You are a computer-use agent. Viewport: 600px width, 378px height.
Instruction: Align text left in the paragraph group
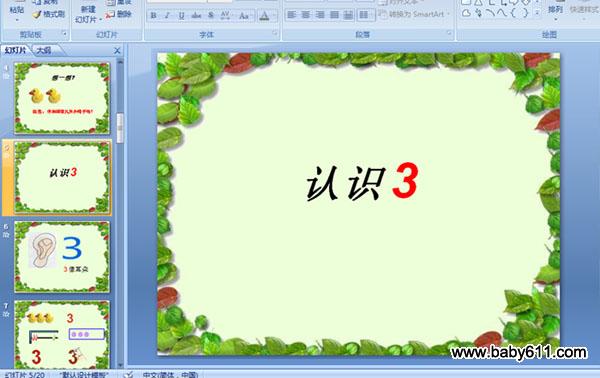292,15
